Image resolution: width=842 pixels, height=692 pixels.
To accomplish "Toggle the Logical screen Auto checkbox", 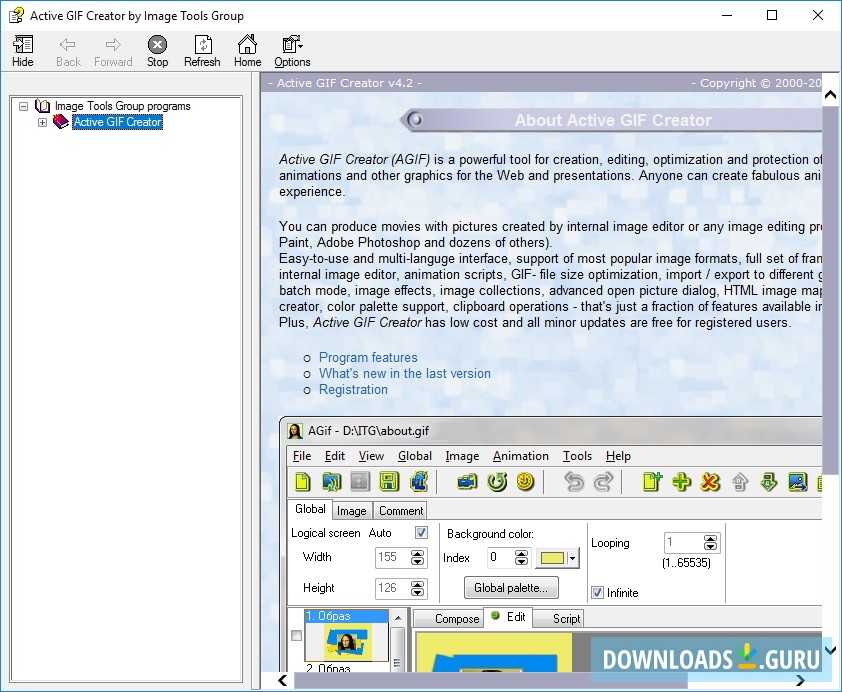I will pyautogui.click(x=421, y=533).
